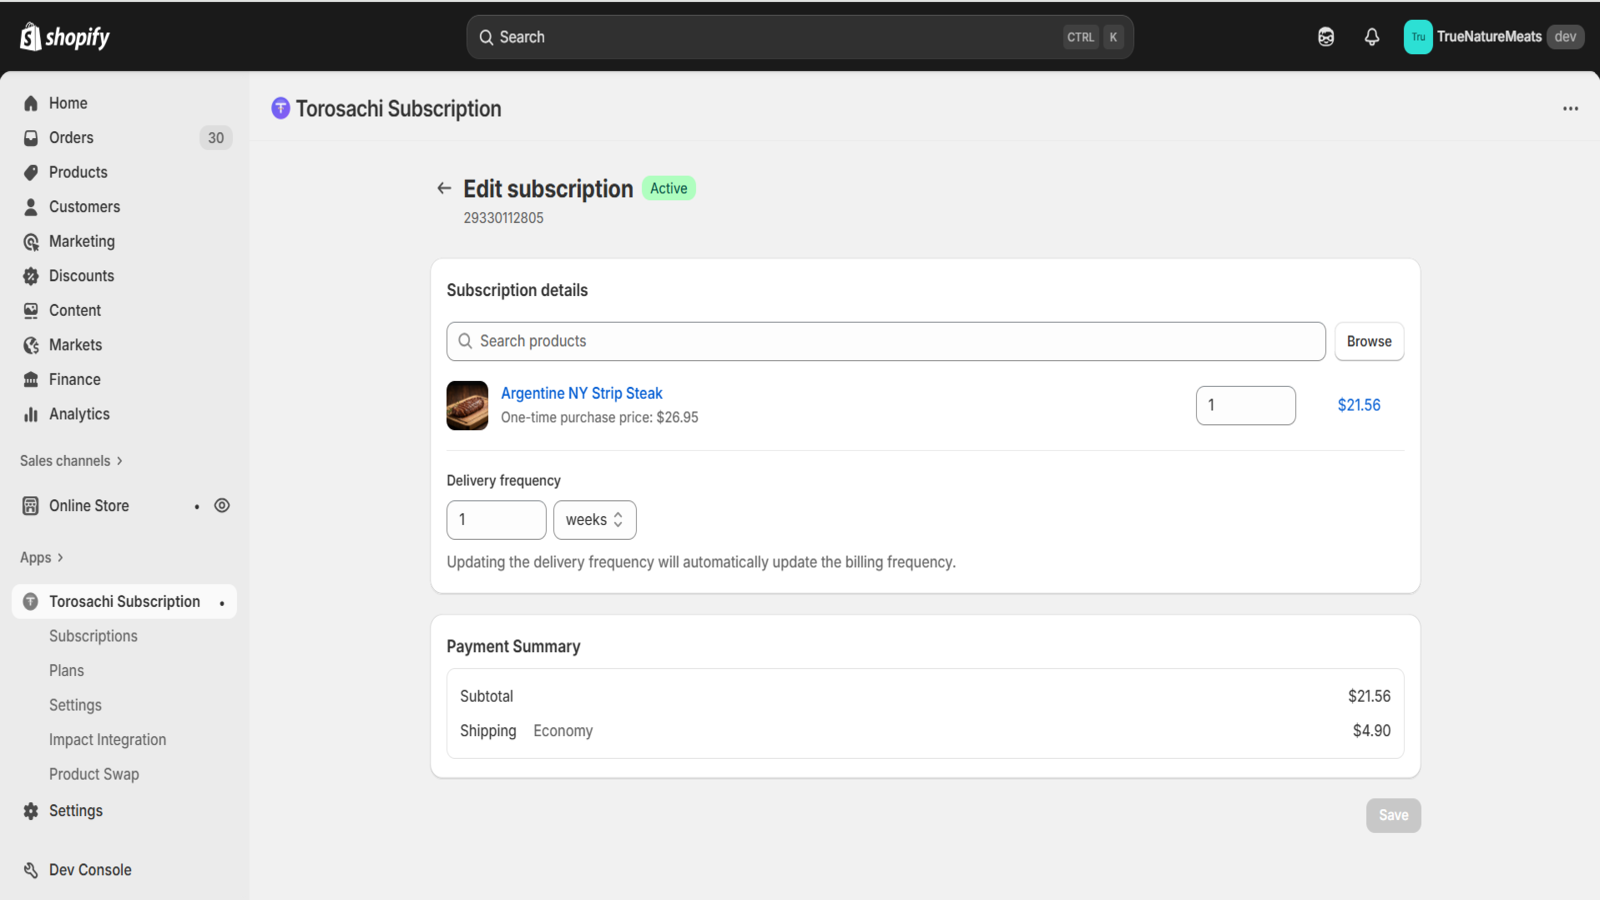Click the Save button
The width and height of the screenshot is (1600, 900).
click(x=1393, y=815)
